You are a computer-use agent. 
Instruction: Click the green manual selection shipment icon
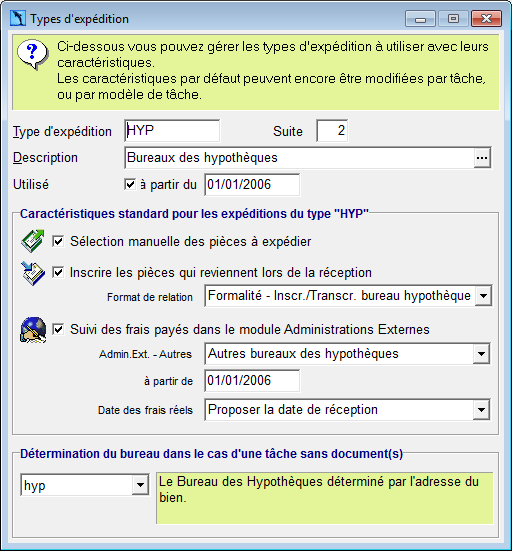[33, 241]
